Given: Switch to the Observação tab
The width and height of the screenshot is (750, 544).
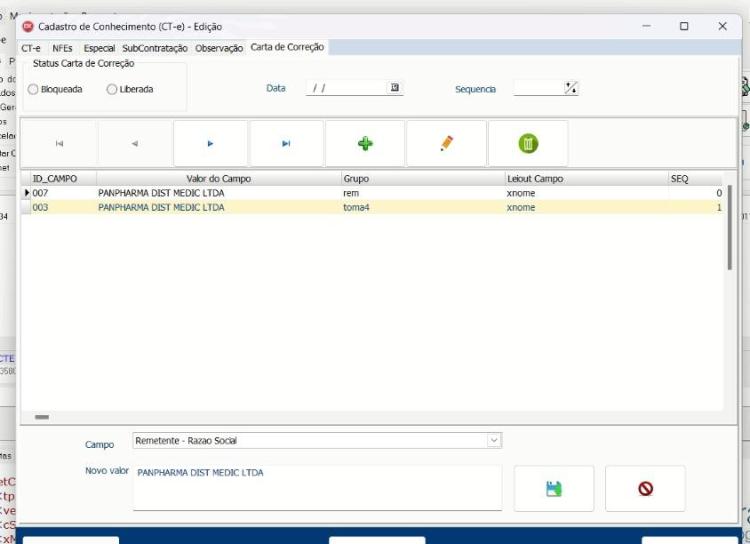Looking at the screenshot, I should pos(219,48).
